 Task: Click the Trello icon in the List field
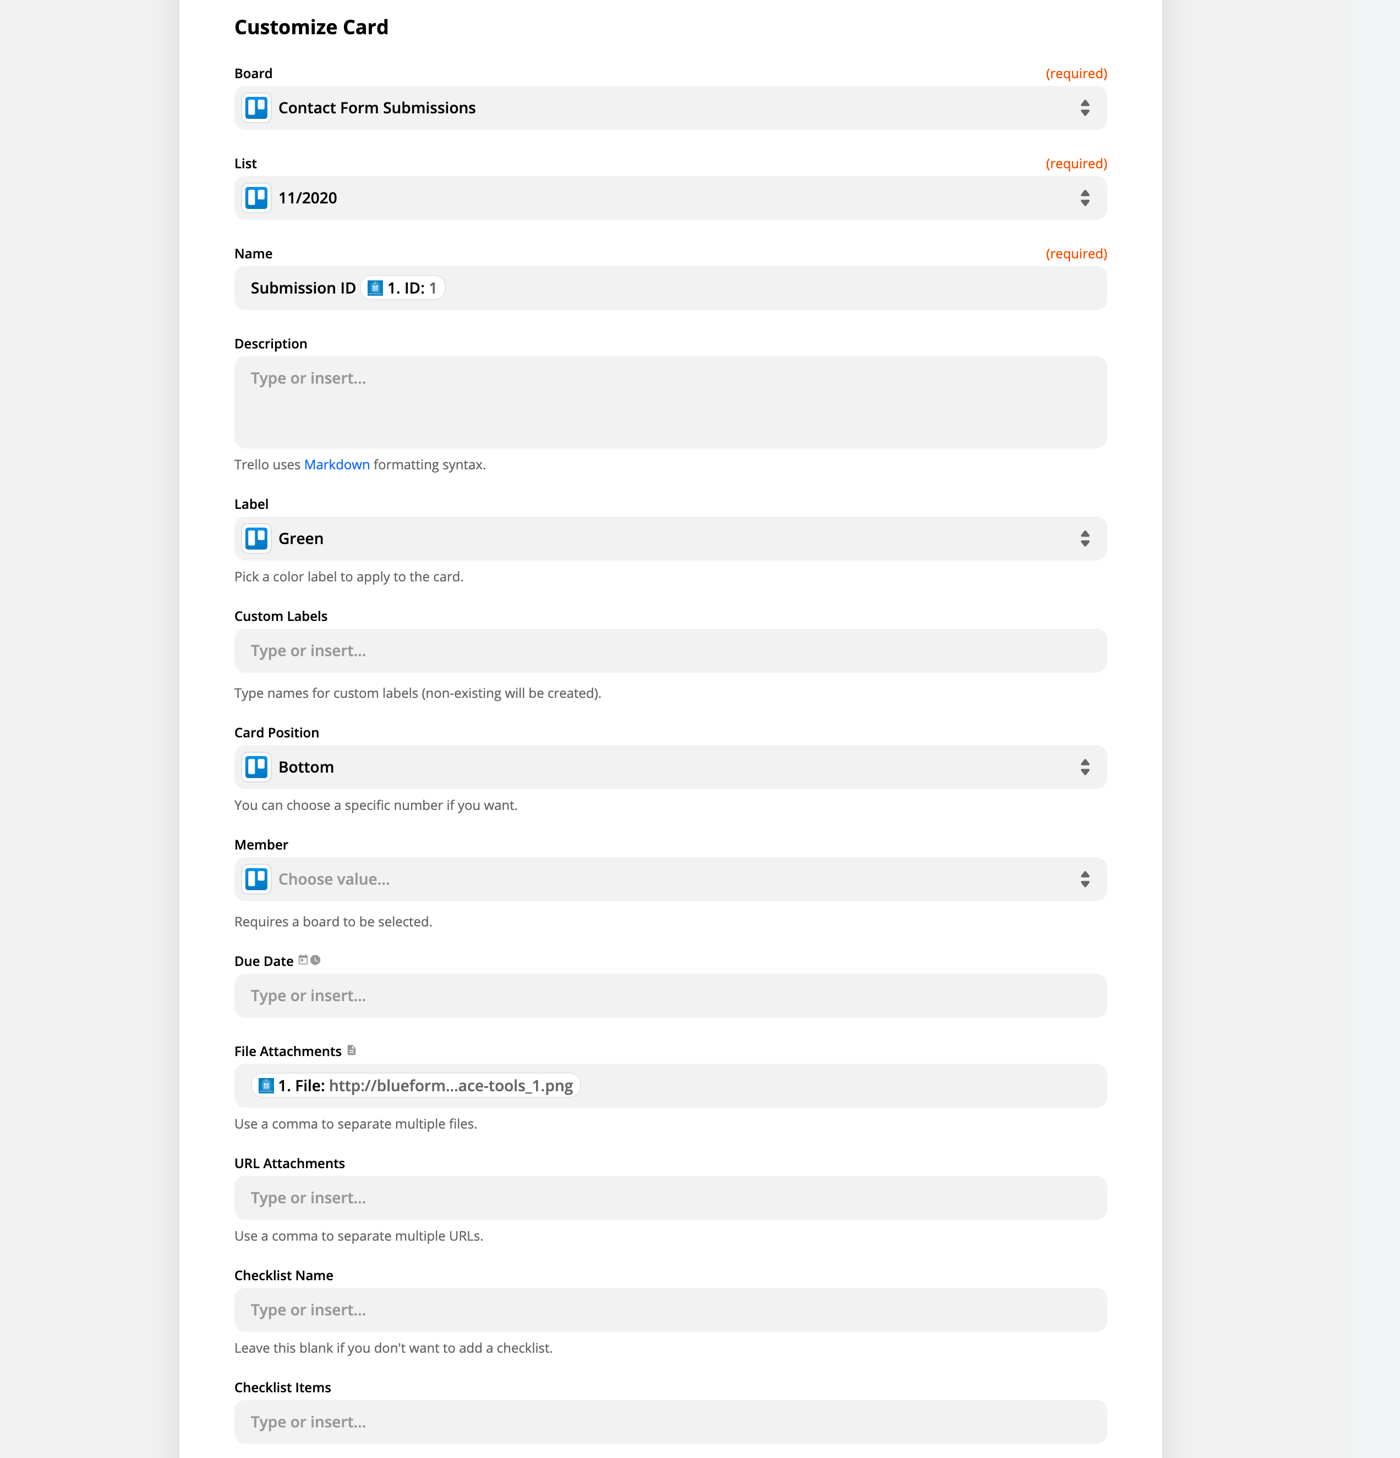pyautogui.click(x=256, y=198)
